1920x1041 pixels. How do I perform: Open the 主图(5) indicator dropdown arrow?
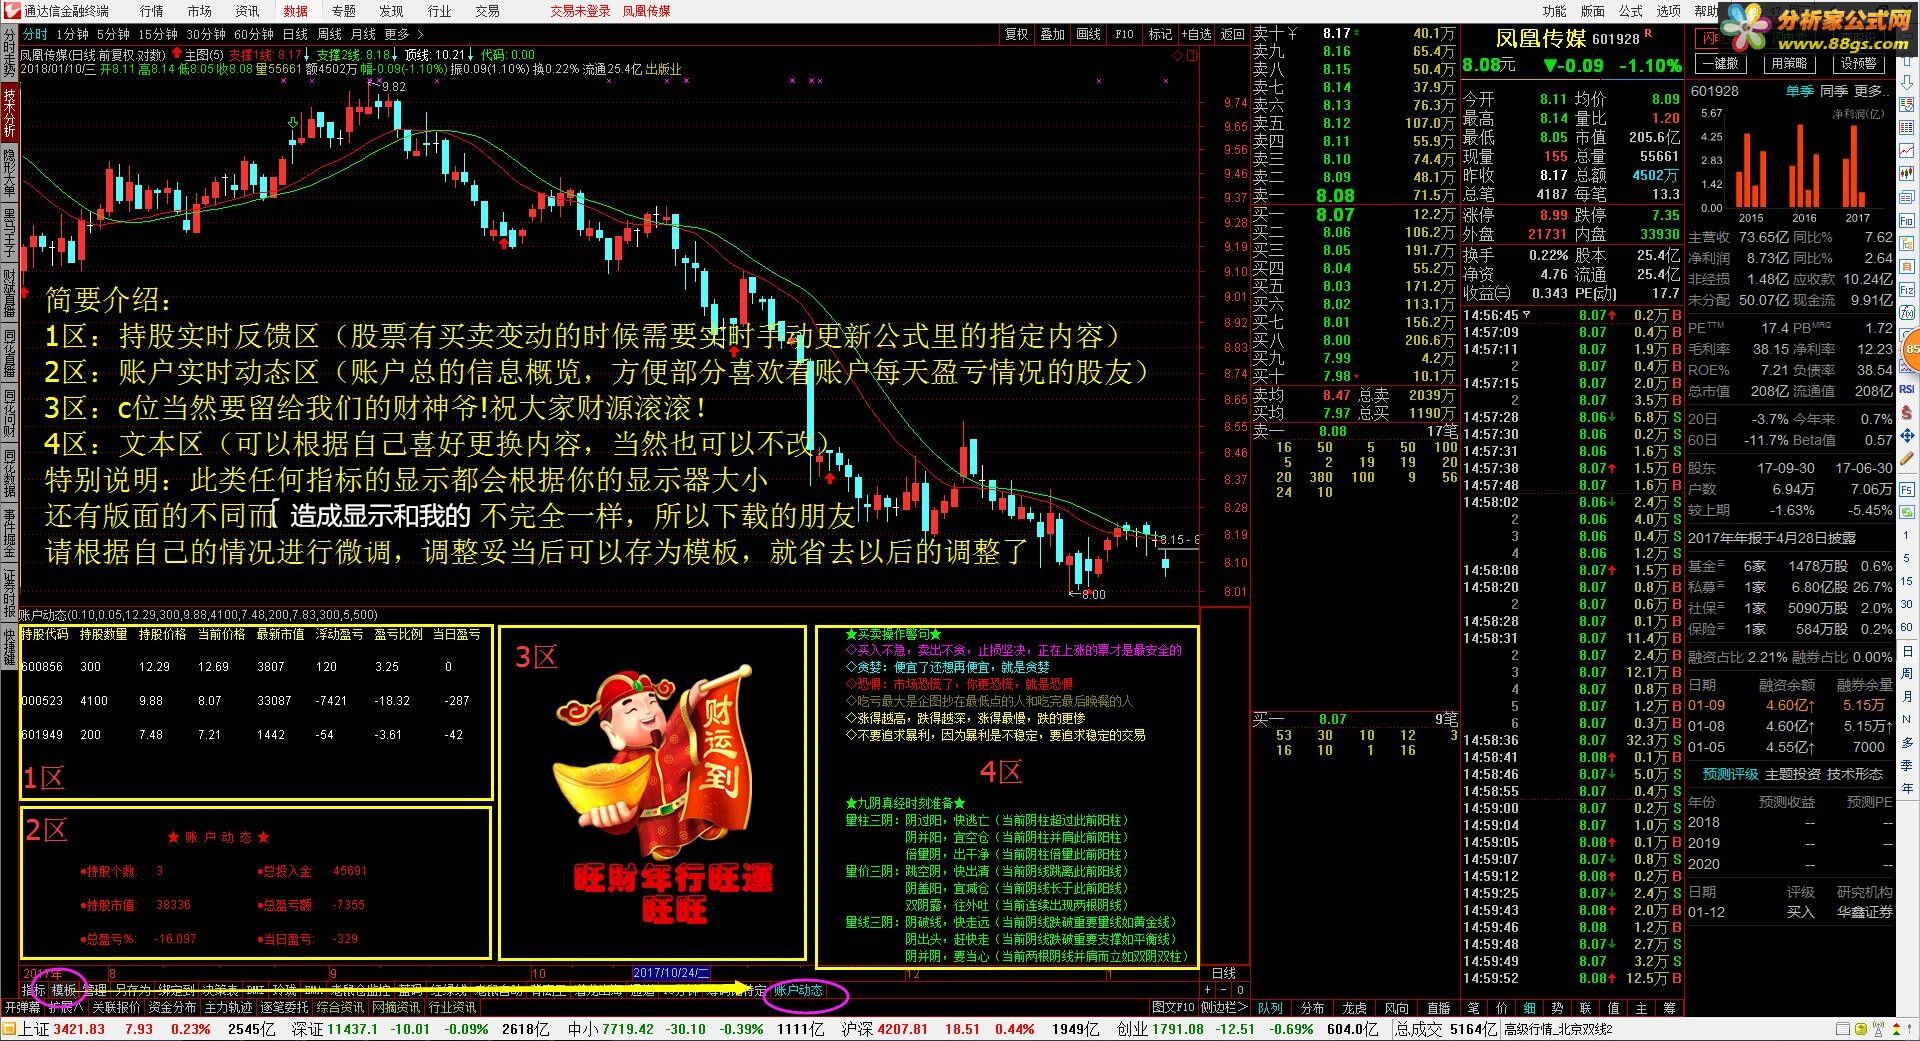tap(177, 54)
